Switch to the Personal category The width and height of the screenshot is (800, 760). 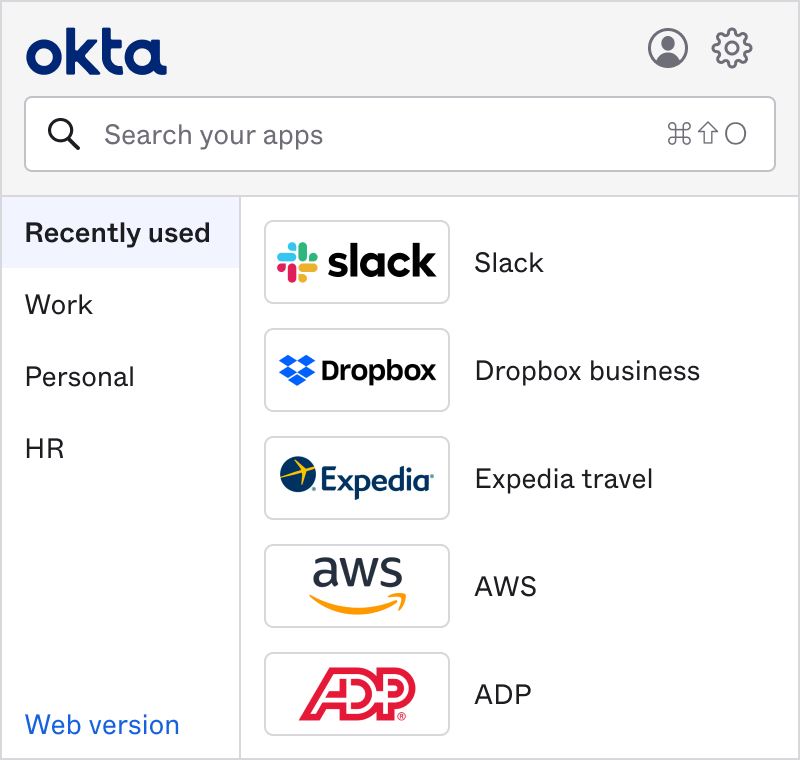click(80, 377)
